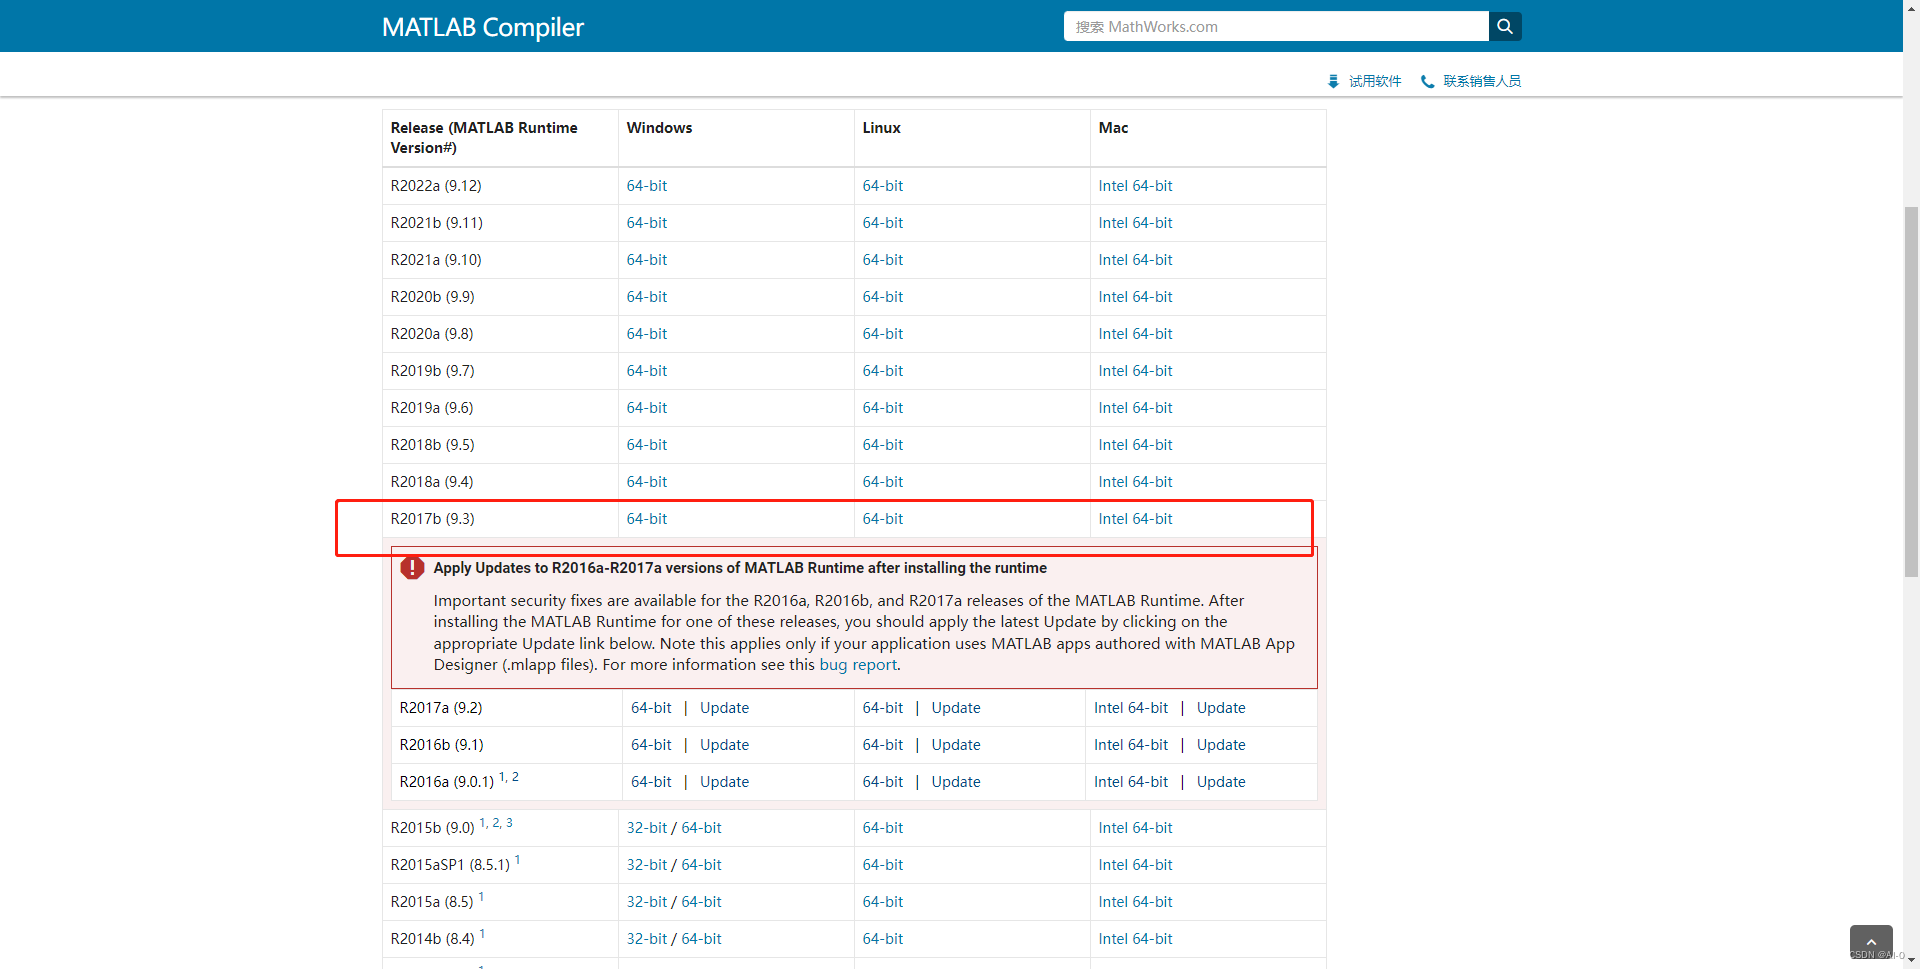Screen dimensions: 1920x969
Task: Click the back-to-top arrow button
Action: [1871, 942]
